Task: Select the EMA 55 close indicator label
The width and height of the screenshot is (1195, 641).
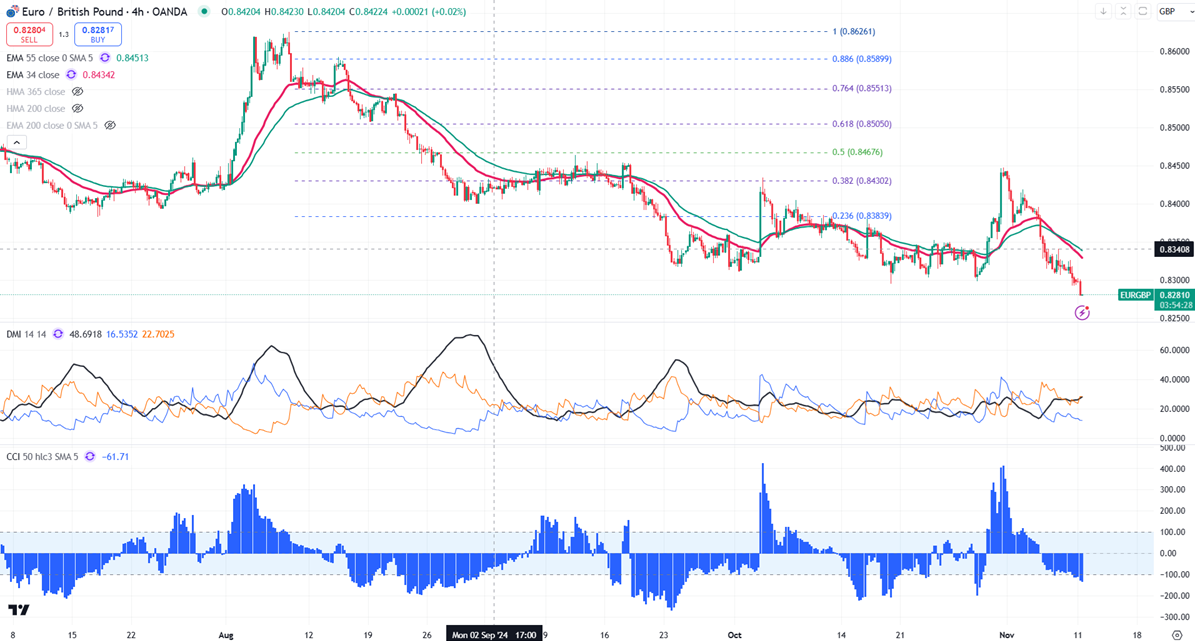Action: (47, 57)
